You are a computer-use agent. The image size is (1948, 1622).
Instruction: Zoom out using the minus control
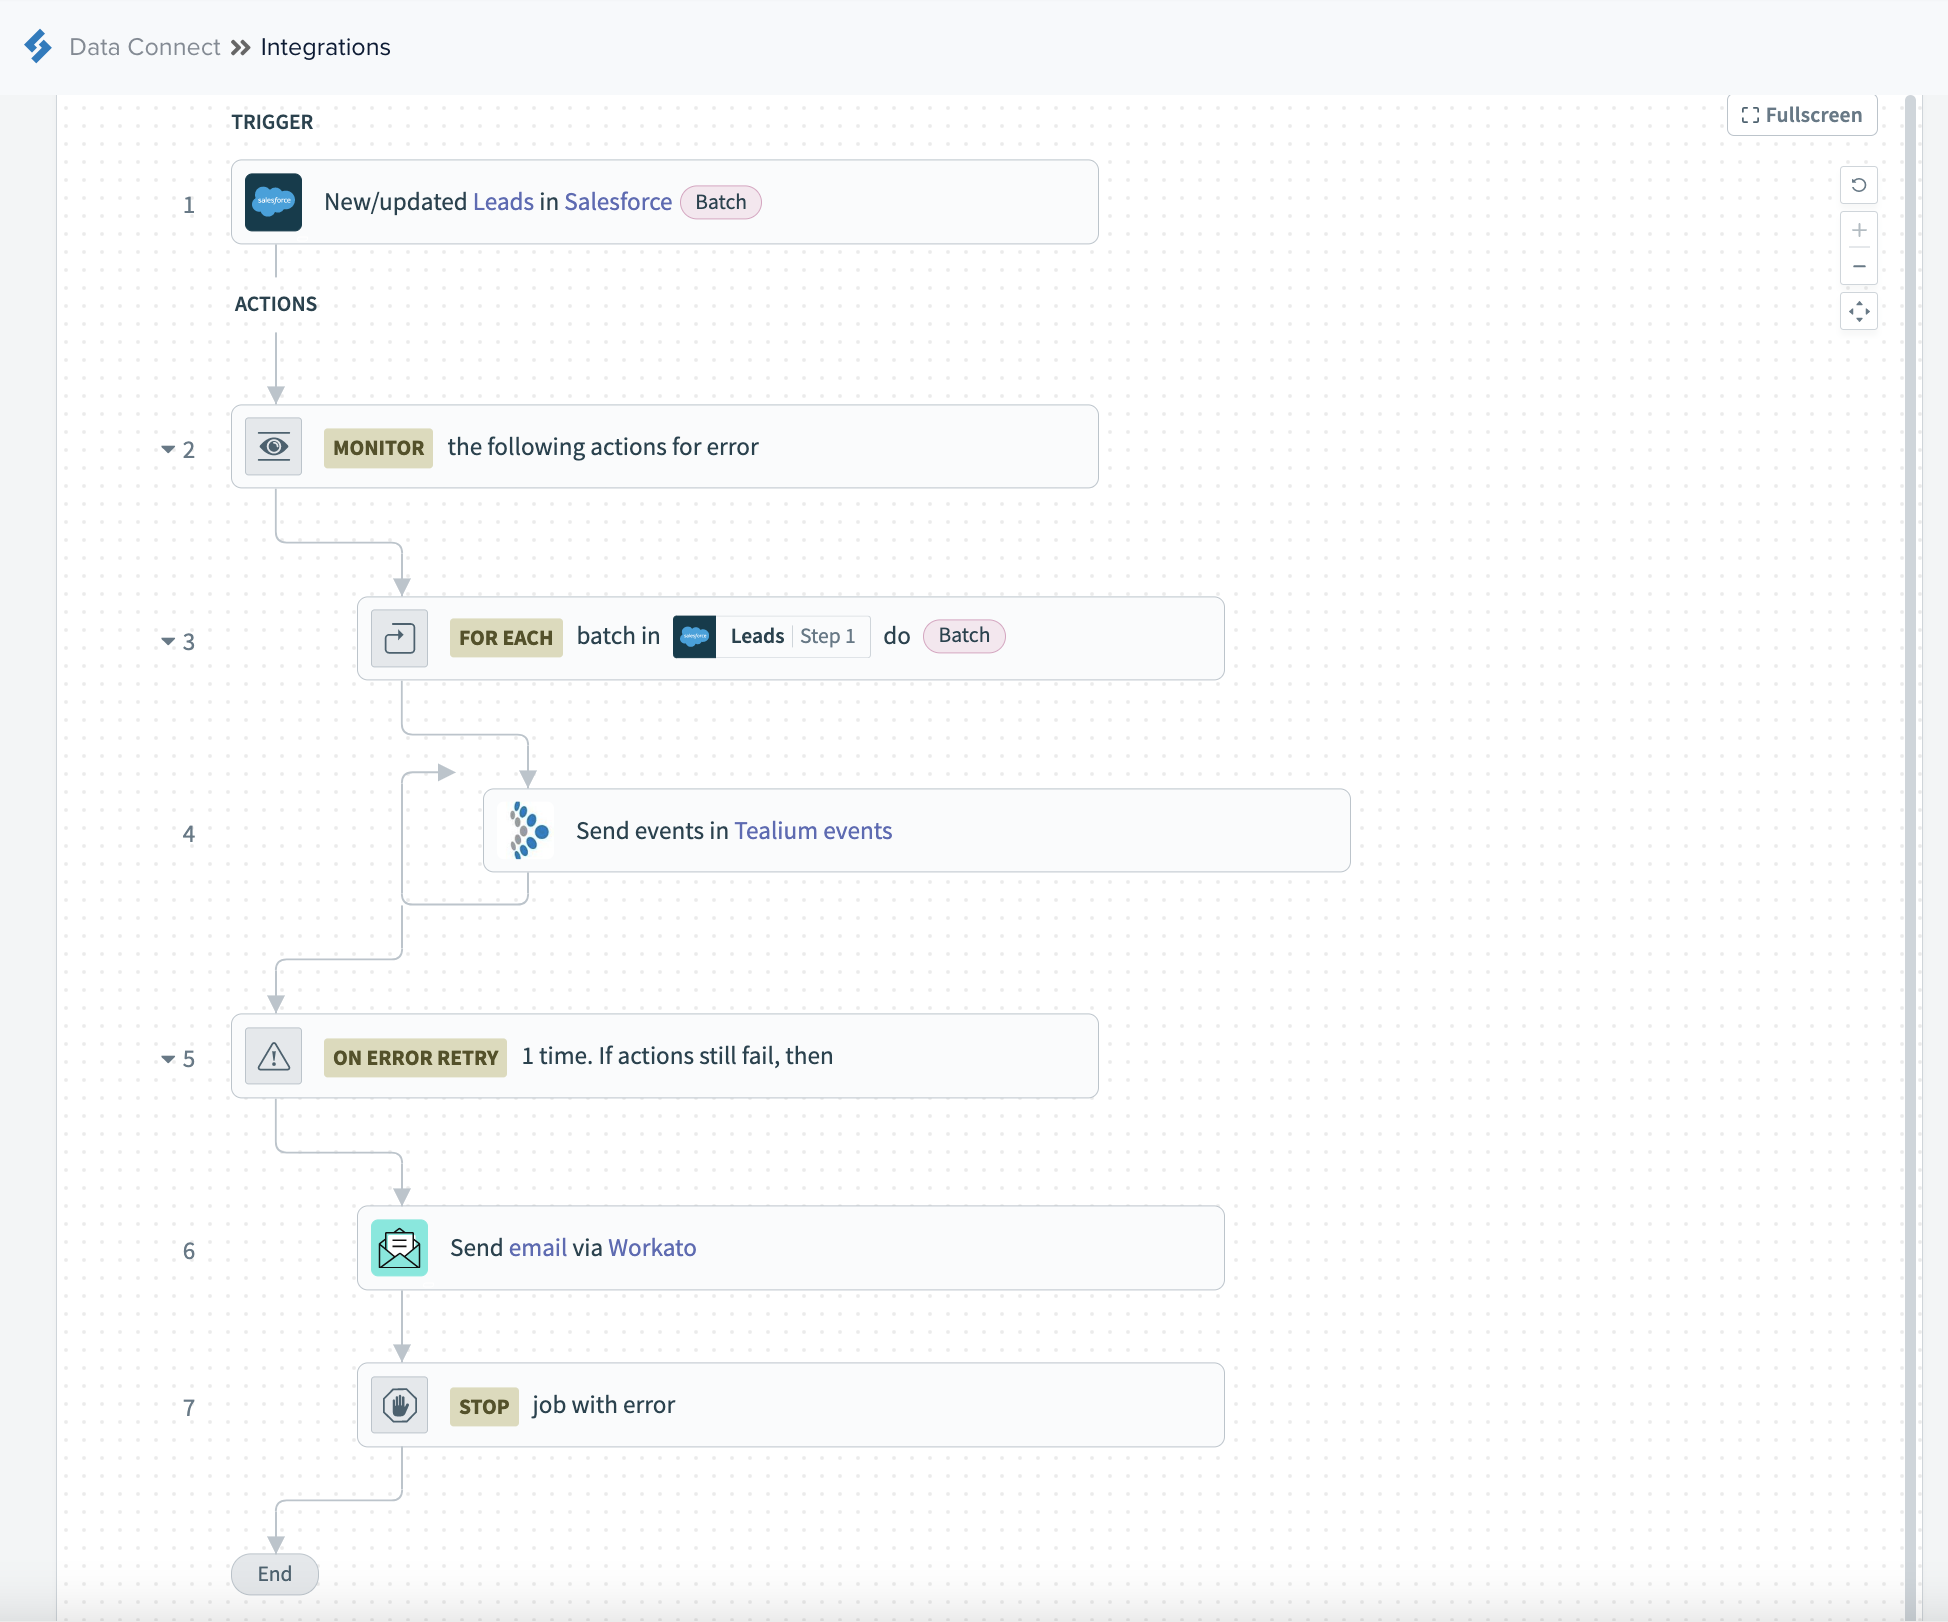click(x=1858, y=266)
